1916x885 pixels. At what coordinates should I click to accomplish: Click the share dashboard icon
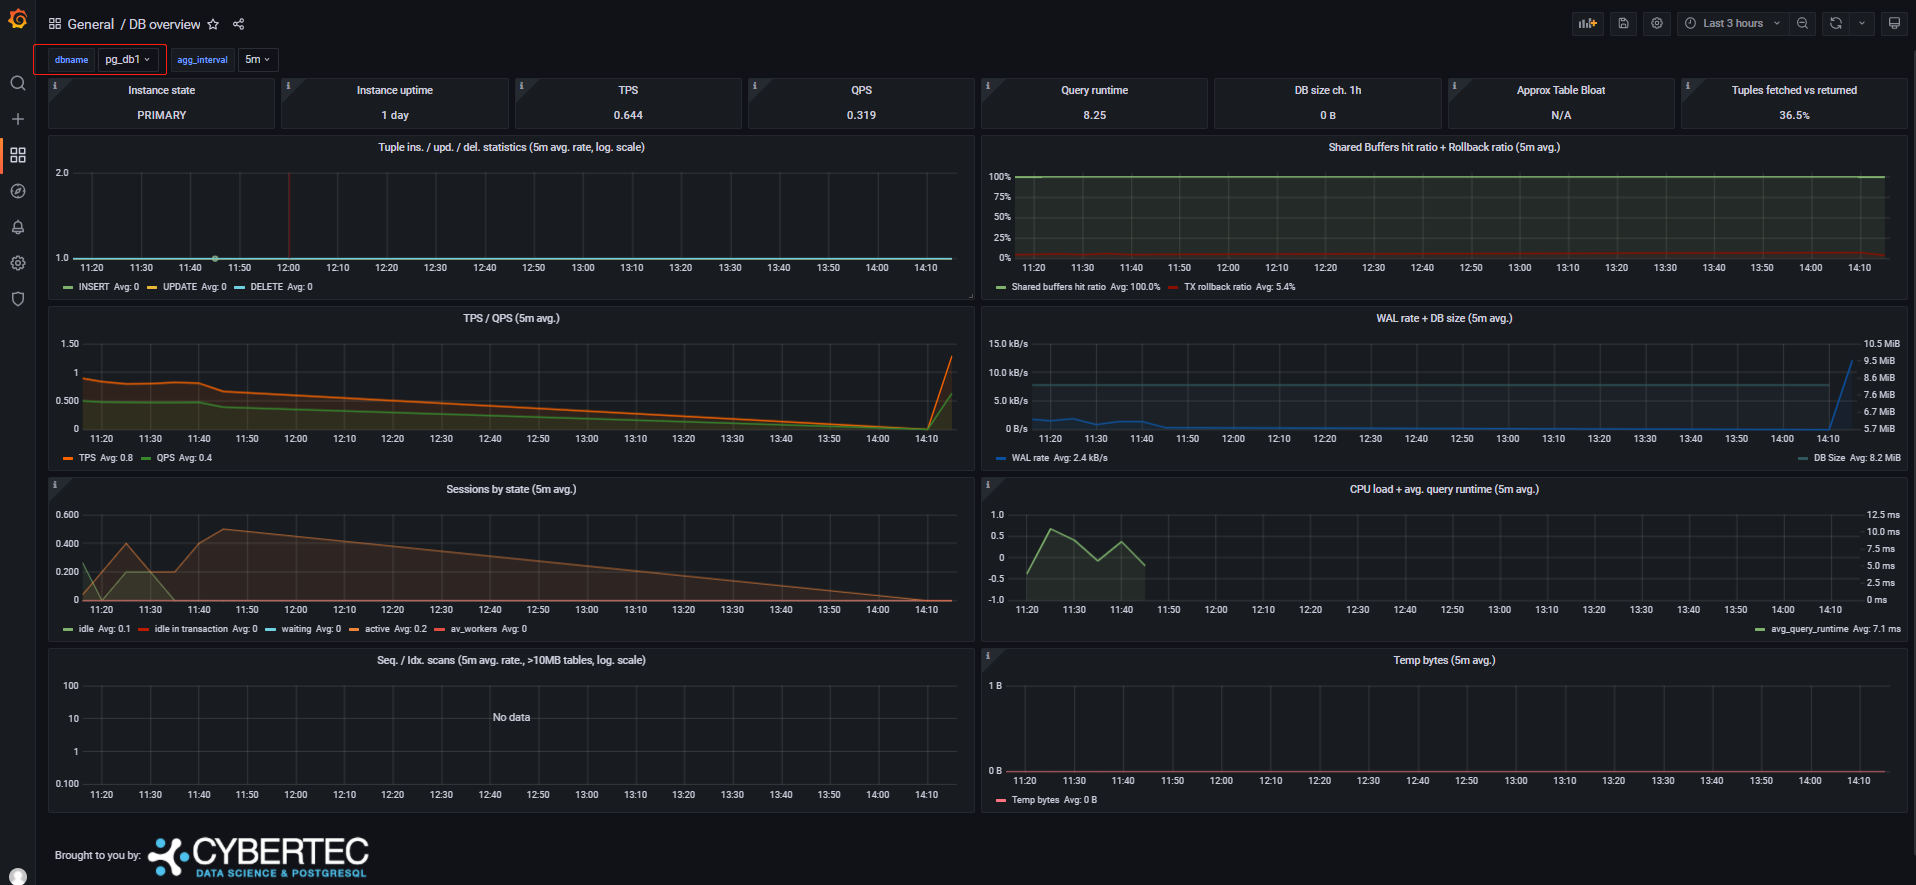coord(238,24)
